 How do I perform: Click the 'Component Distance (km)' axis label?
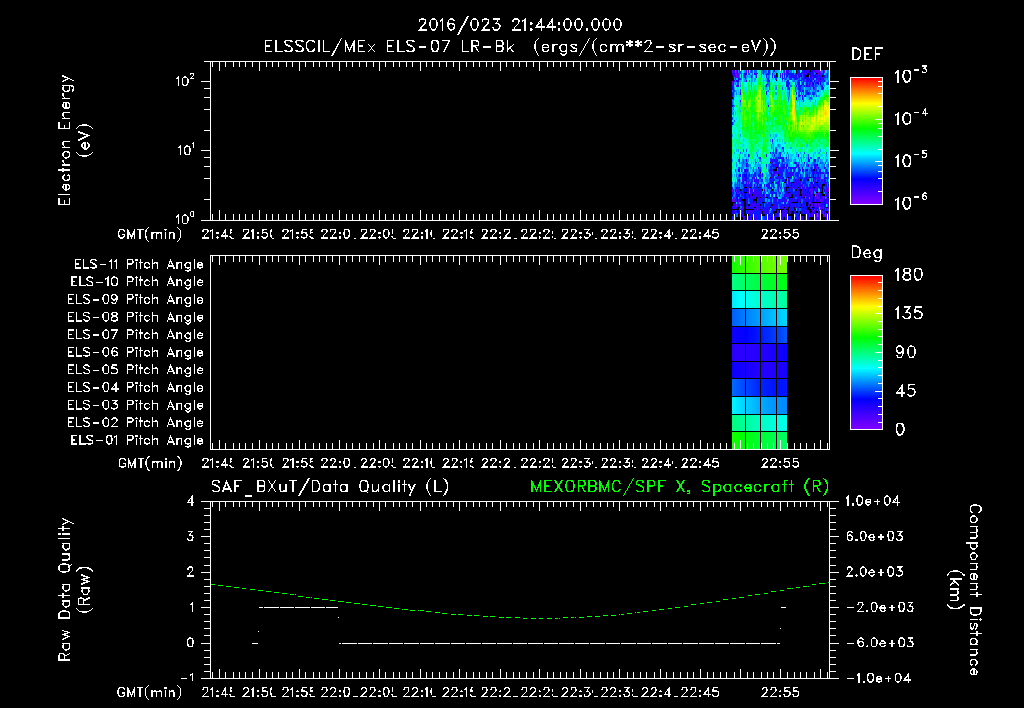pyautogui.click(x=964, y=590)
